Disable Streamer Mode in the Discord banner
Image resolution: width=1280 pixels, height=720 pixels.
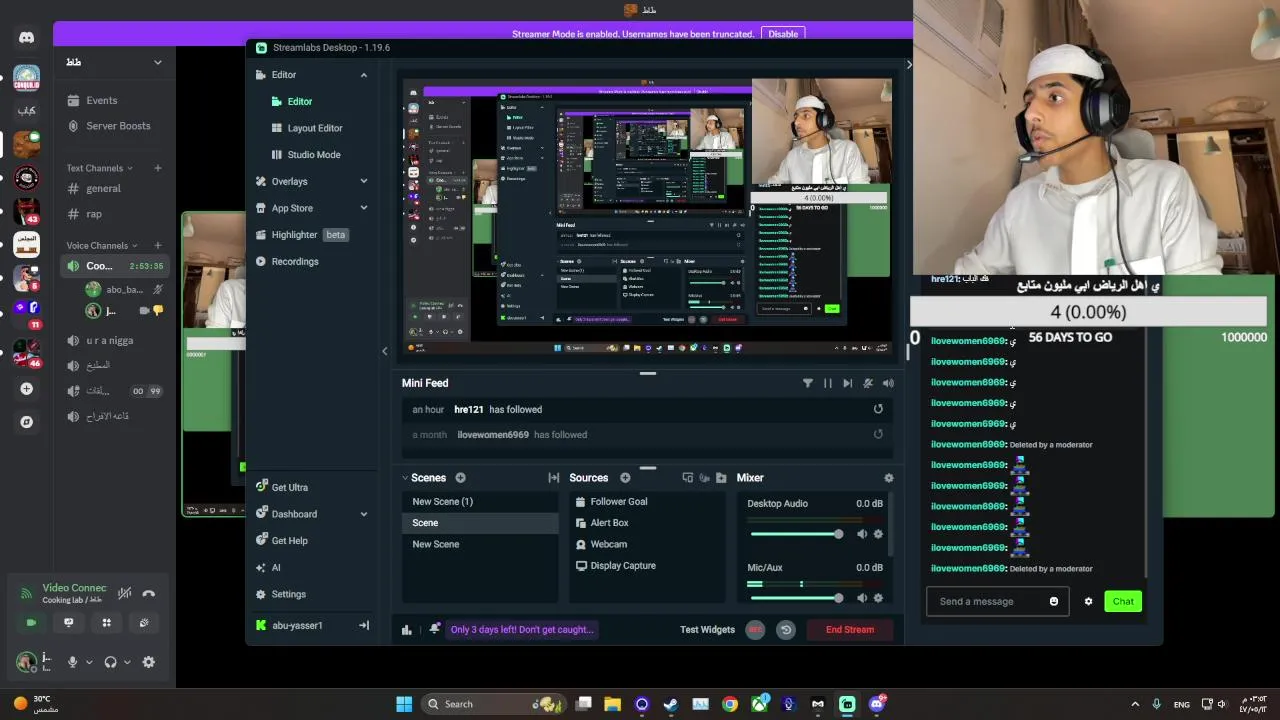[783, 34]
